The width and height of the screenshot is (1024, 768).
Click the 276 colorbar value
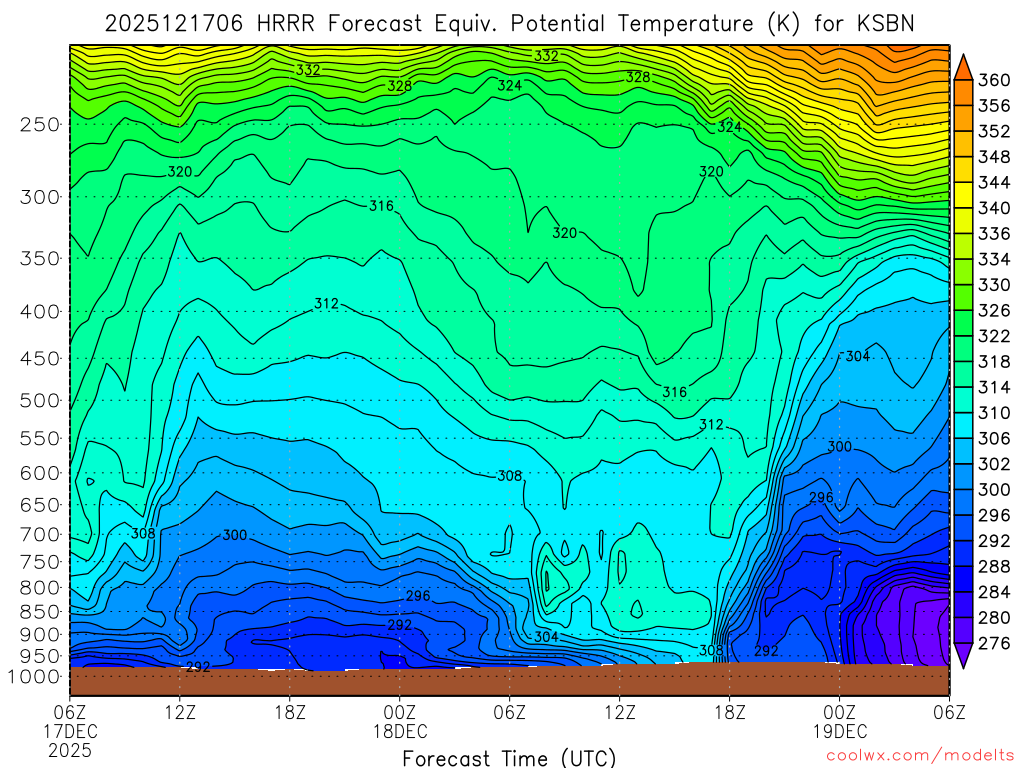click(994, 643)
